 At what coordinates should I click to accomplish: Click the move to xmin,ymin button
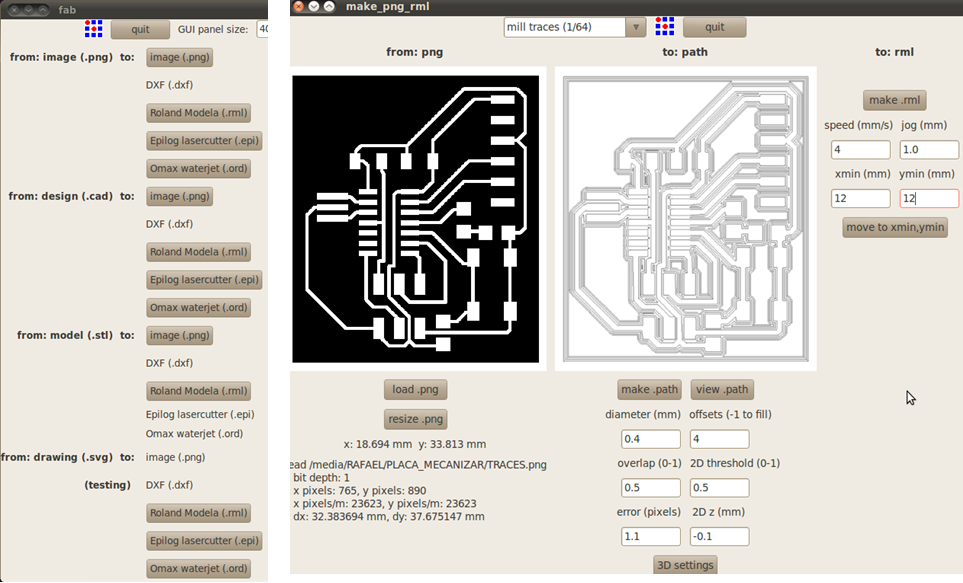[x=895, y=227]
